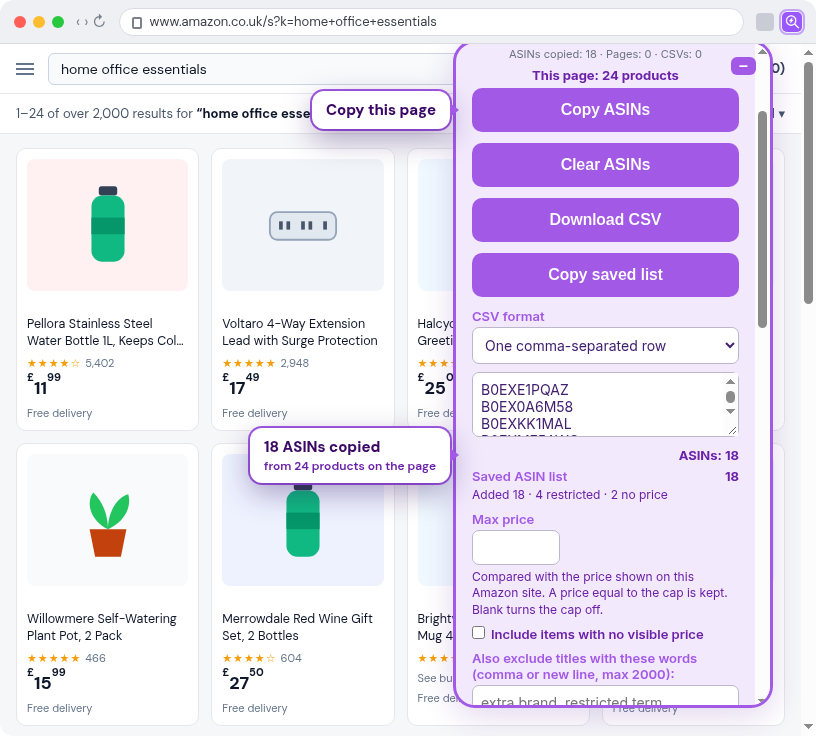Click the 'This page: 24 products' text

click(605, 76)
